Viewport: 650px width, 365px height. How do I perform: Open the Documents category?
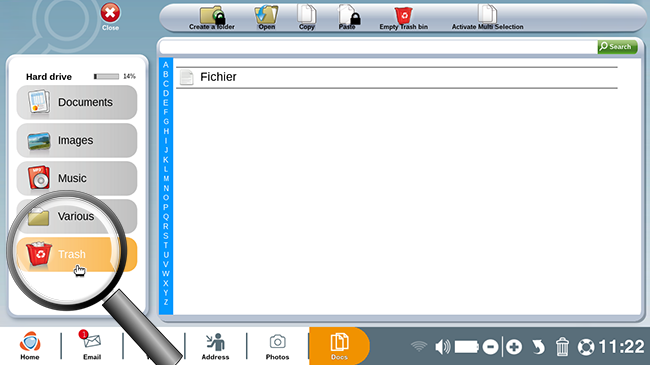(77, 102)
